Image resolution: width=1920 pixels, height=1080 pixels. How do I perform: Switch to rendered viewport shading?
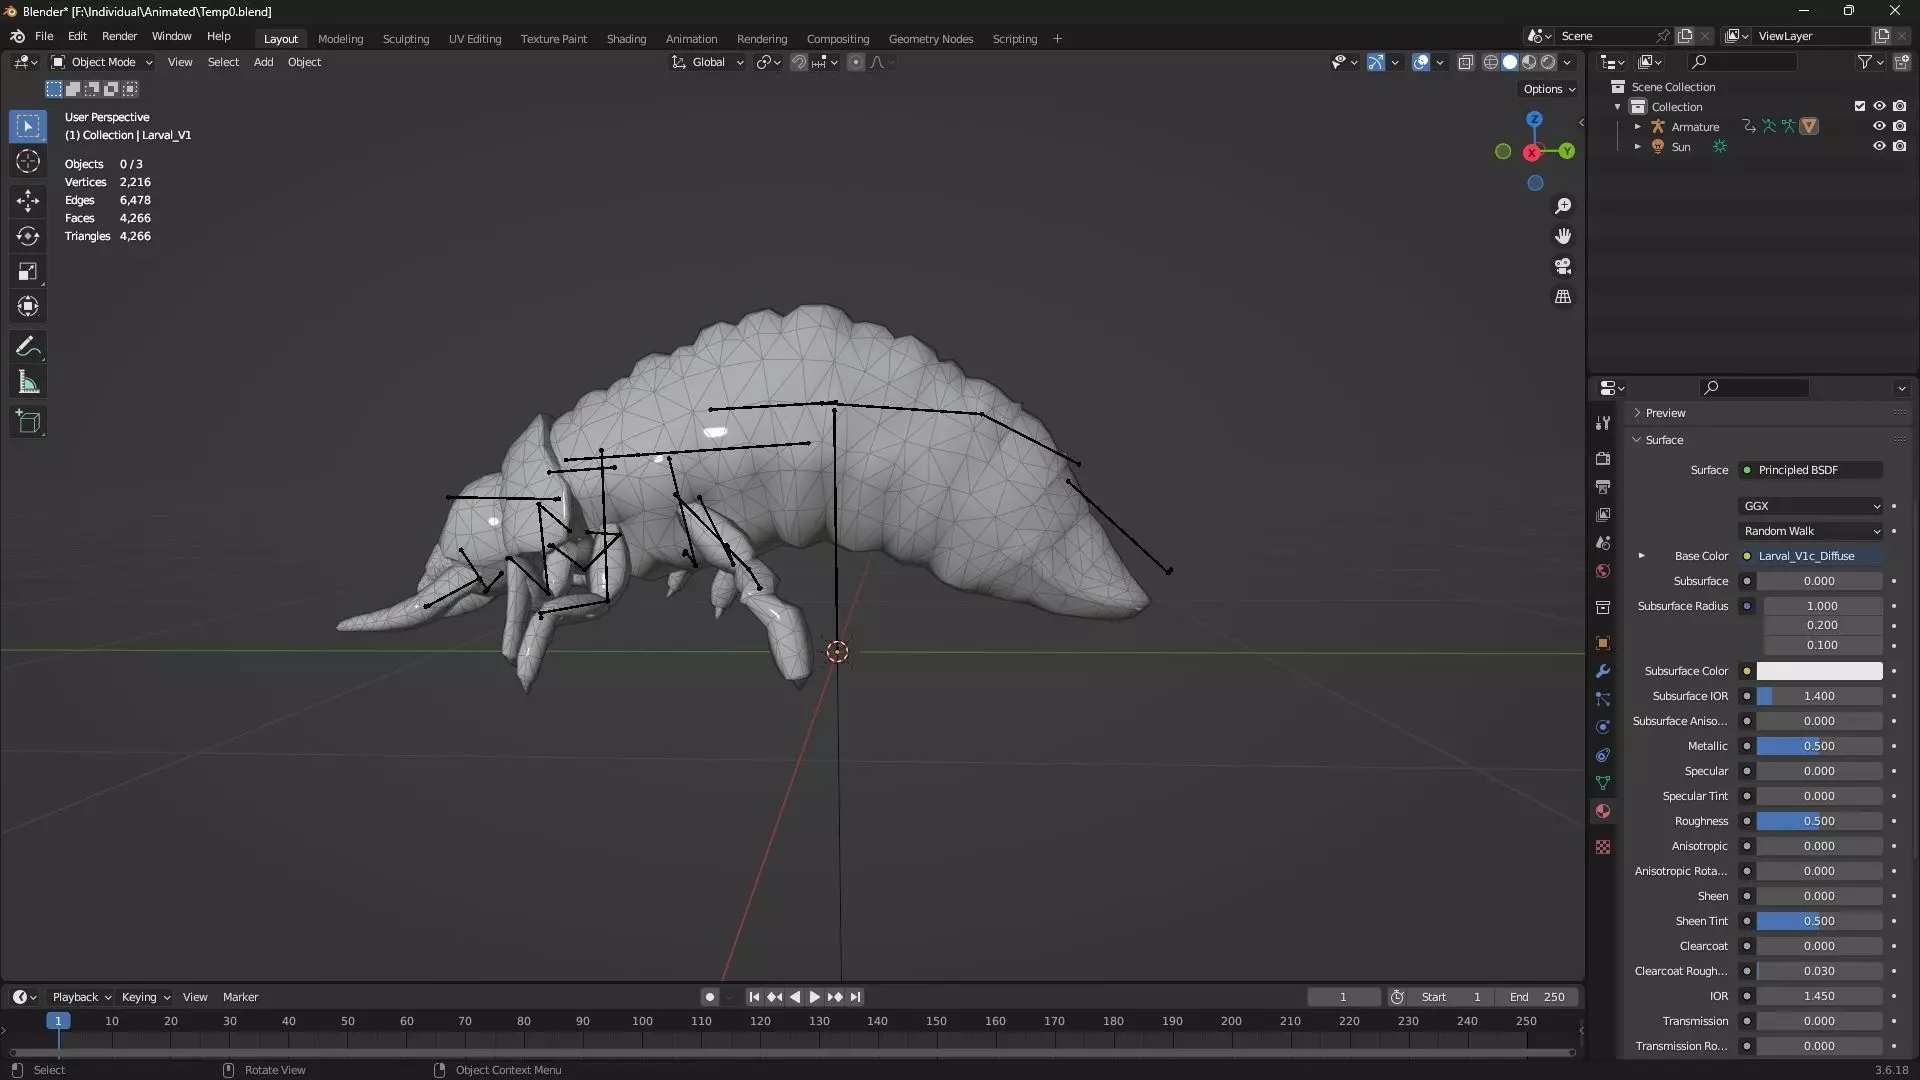(1548, 62)
